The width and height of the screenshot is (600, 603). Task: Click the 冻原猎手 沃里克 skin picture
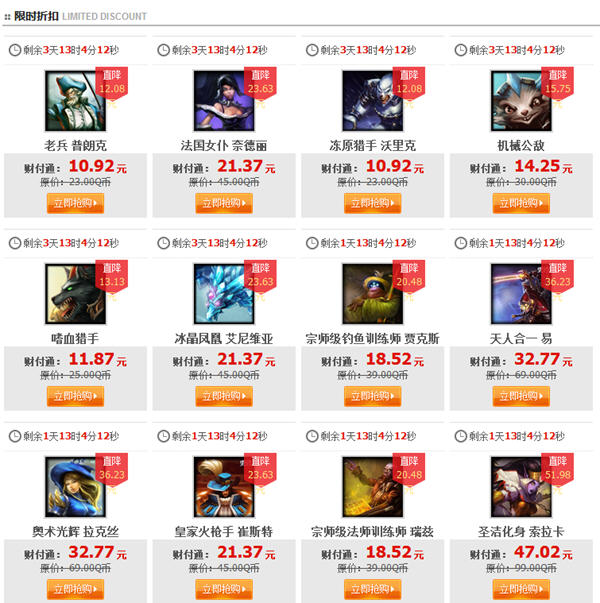tap(373, 101)
